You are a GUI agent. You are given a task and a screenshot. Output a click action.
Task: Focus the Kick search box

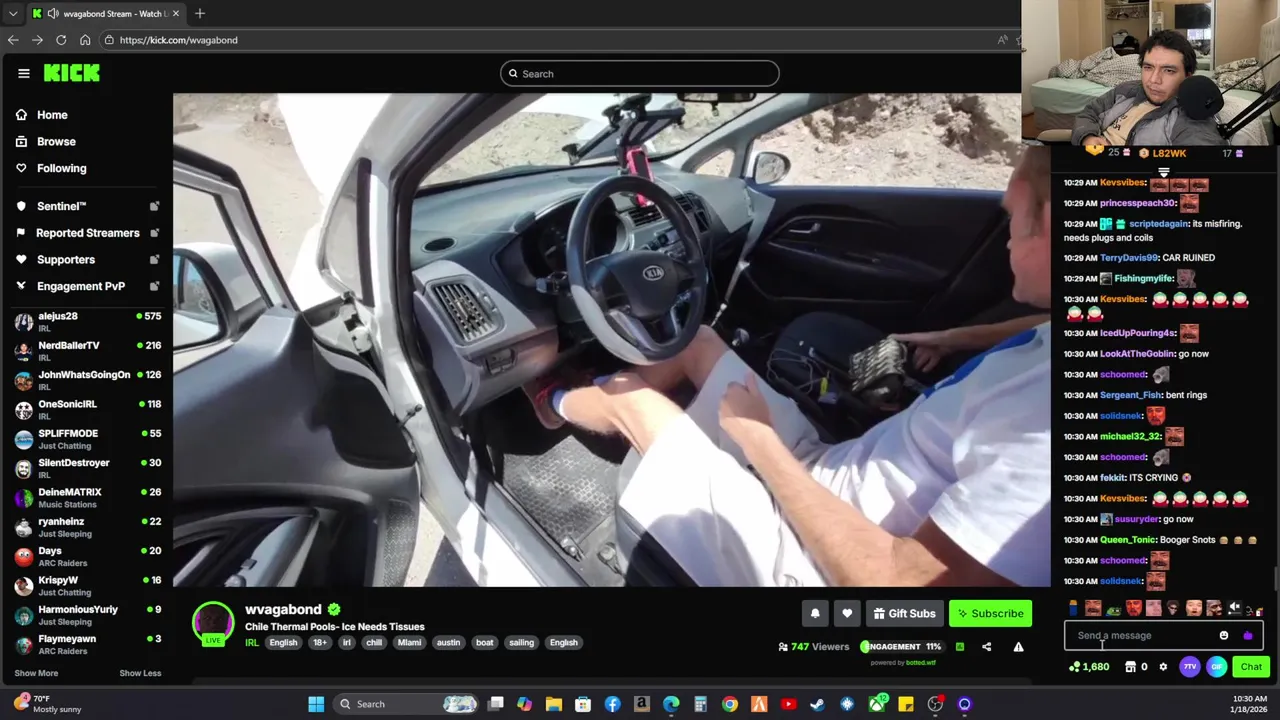[x=640, y=74]
